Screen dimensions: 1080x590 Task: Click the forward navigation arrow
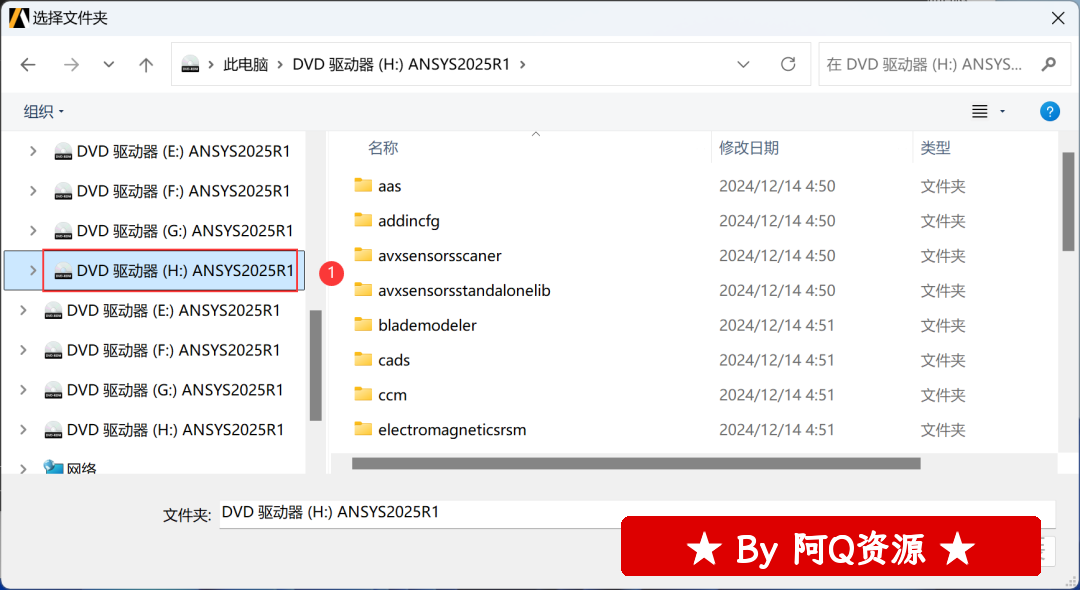(x=71, y=65)
